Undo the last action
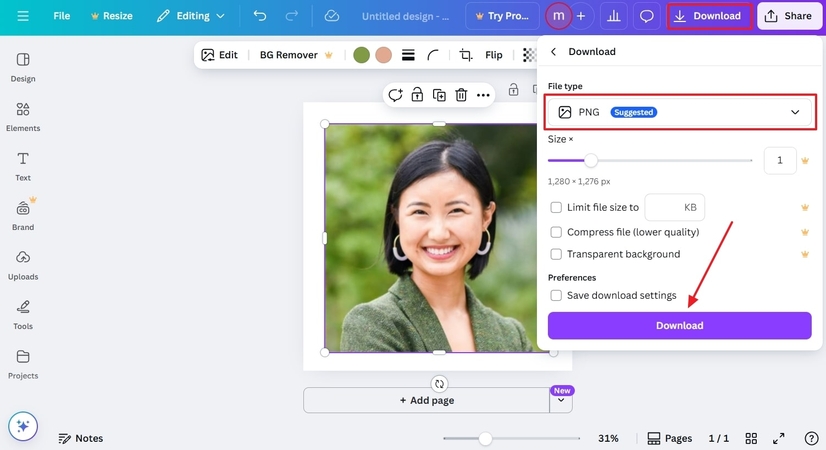Image resolution: width=826 pixels, height=450 pixels. click(260, 16)
